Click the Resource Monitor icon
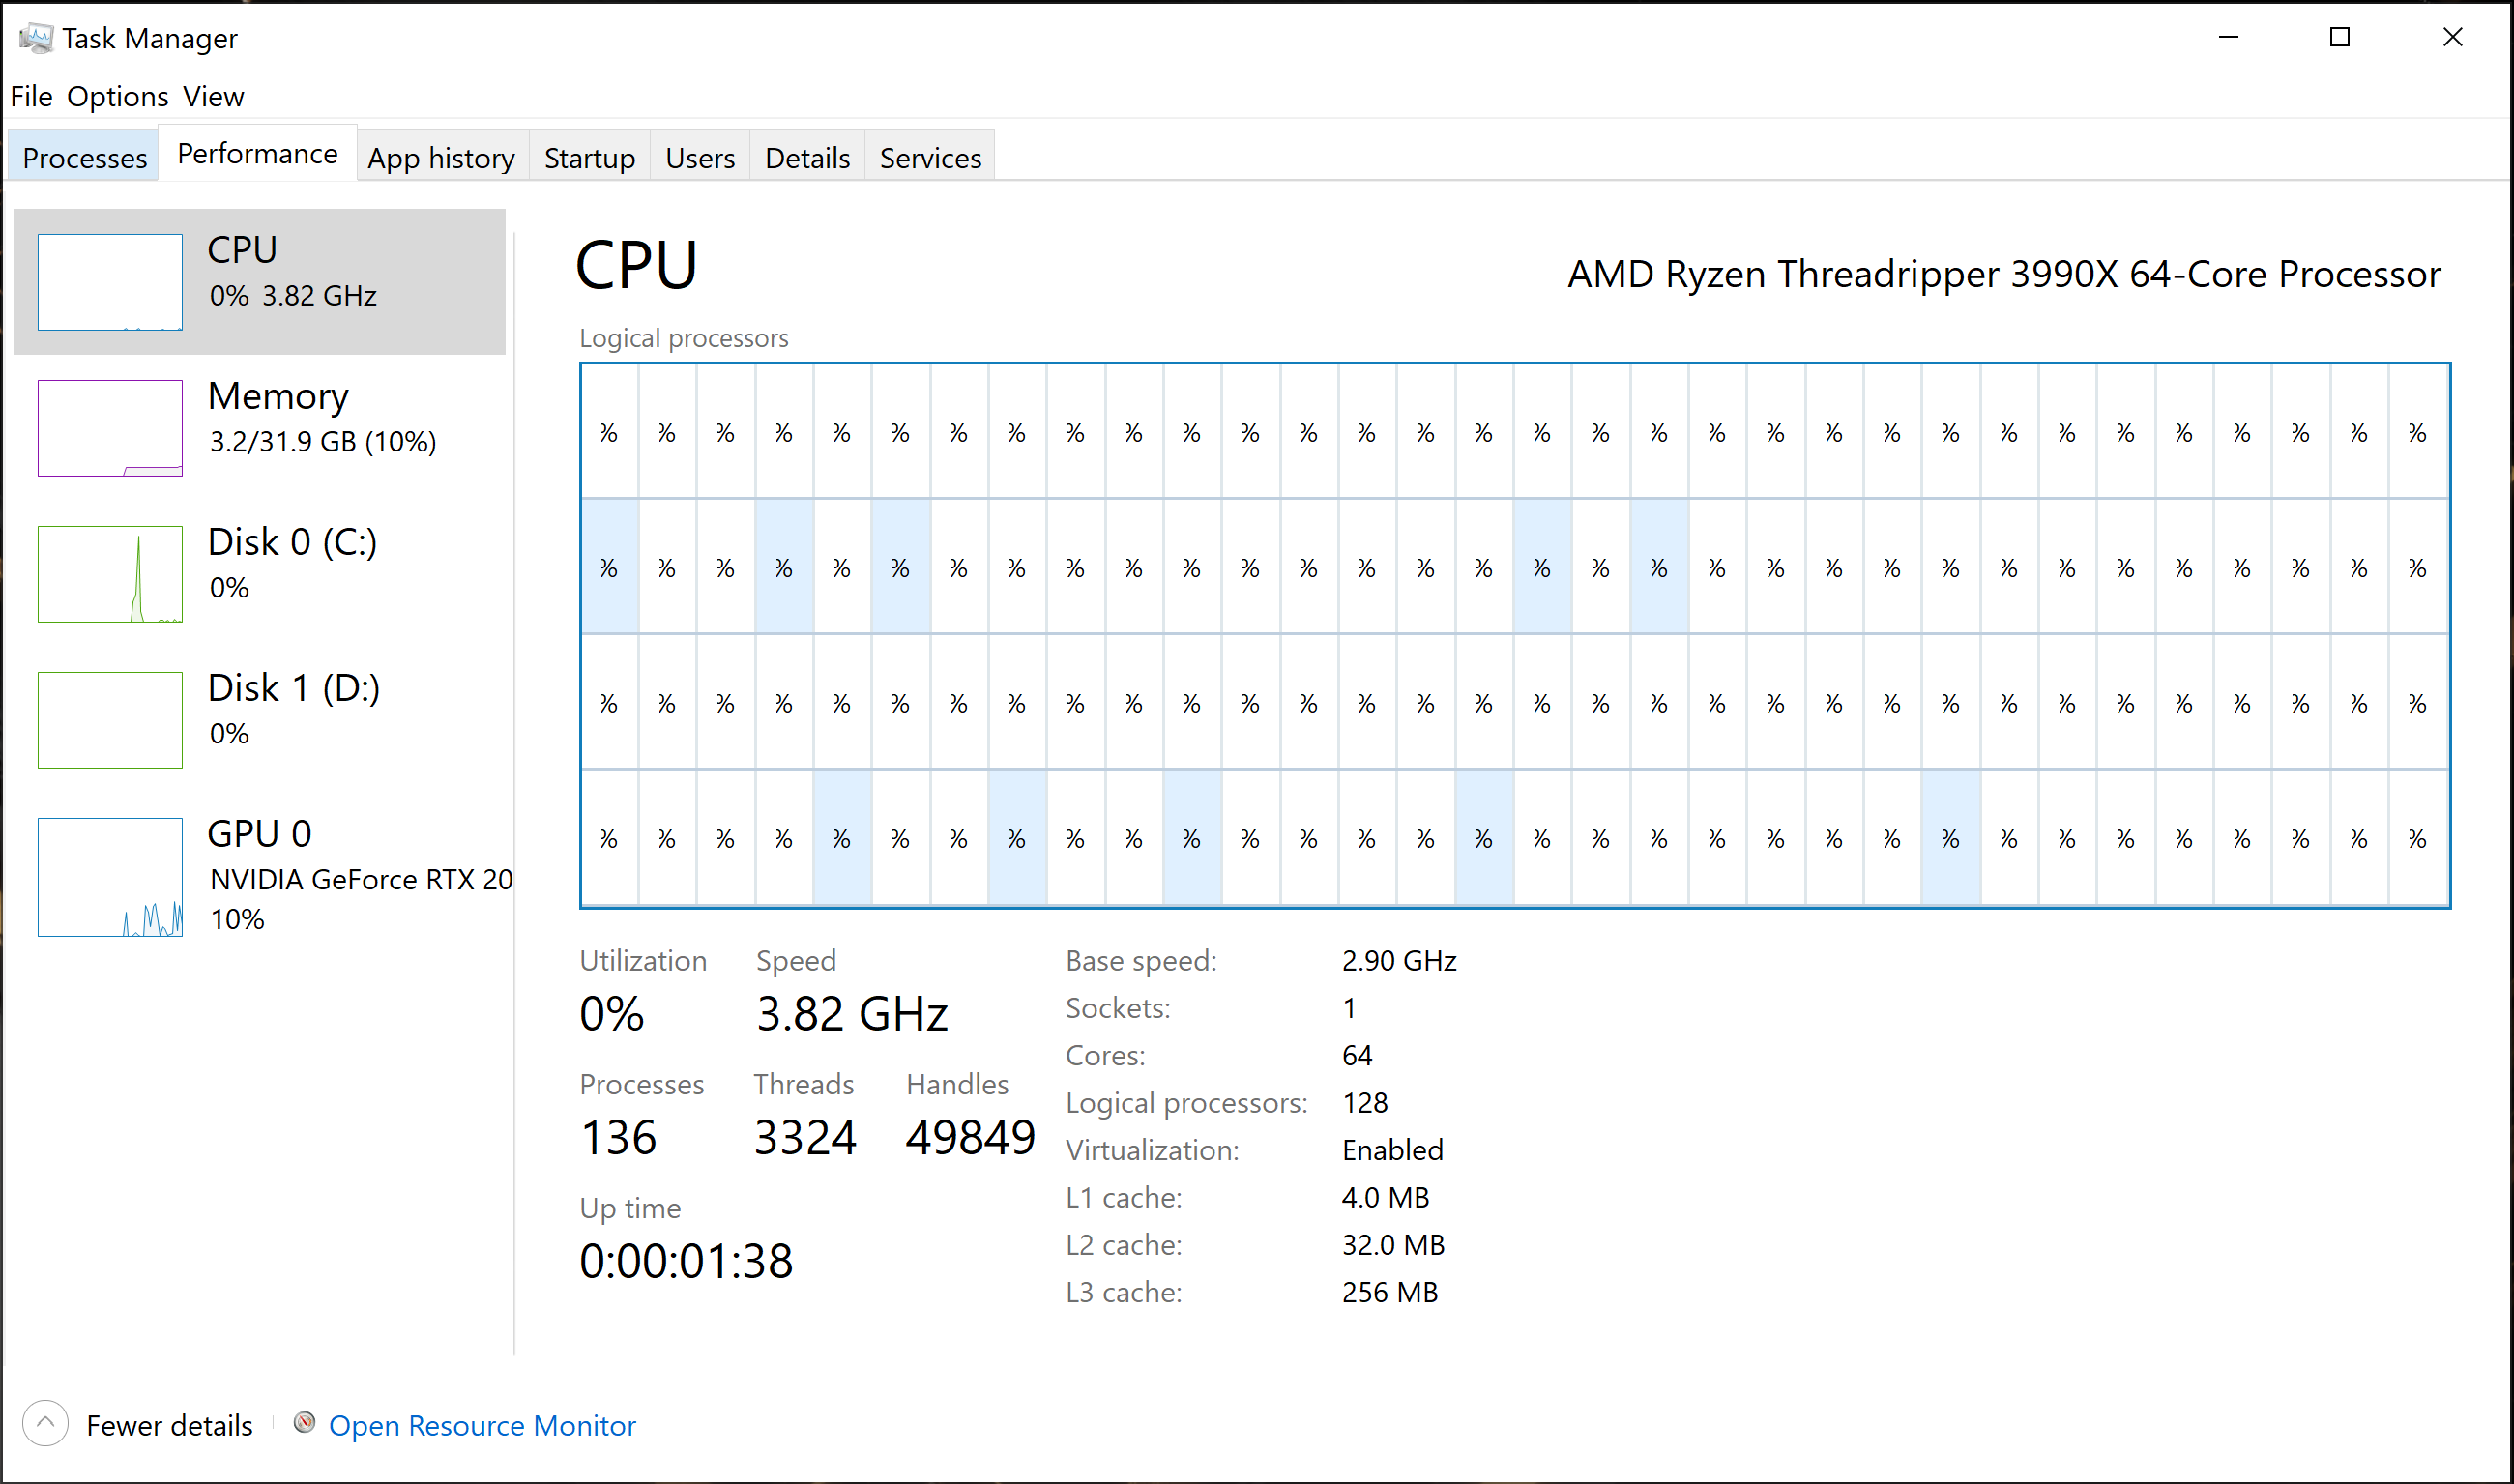 (304, 1422)
